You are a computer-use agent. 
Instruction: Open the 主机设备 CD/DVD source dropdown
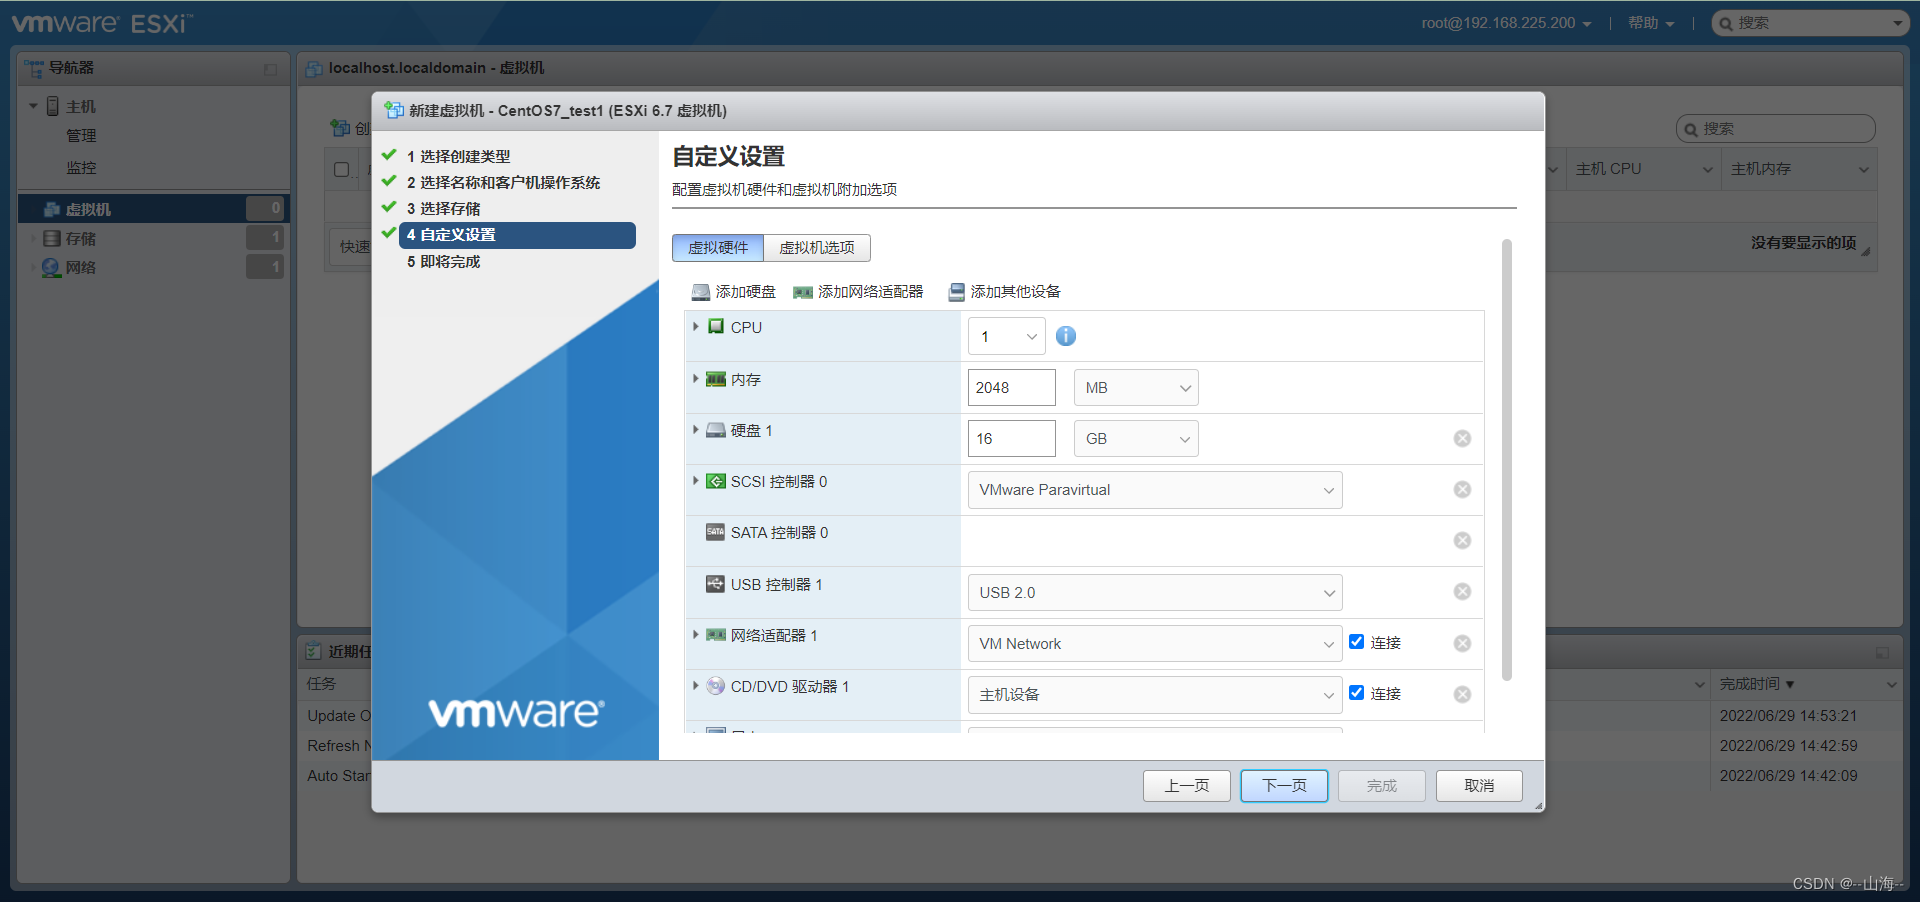1155,695
